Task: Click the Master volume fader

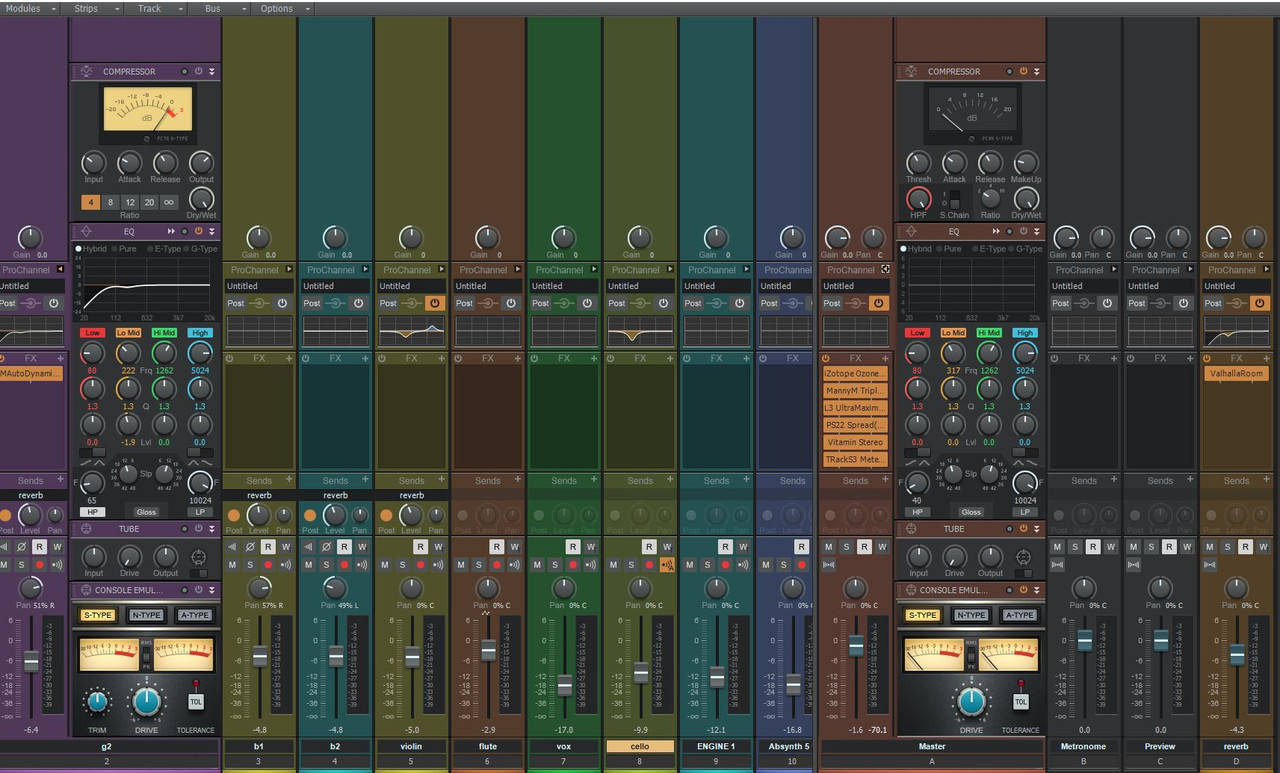Action: click(856, 647)
